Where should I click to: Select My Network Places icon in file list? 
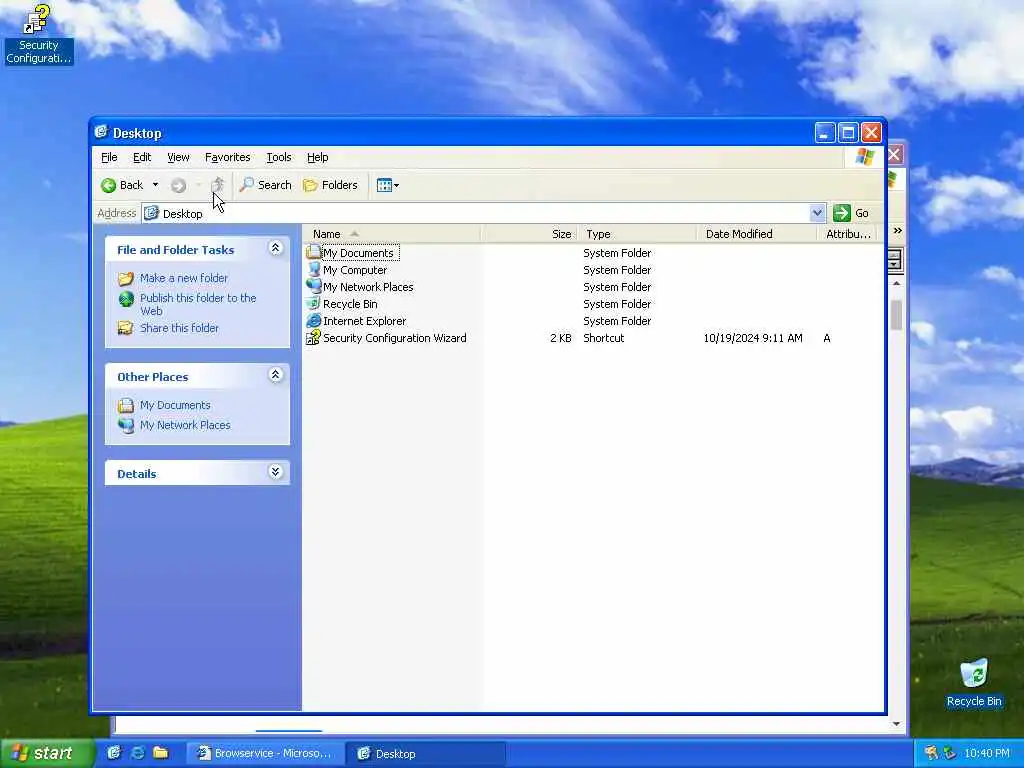(x=313, y=286)
